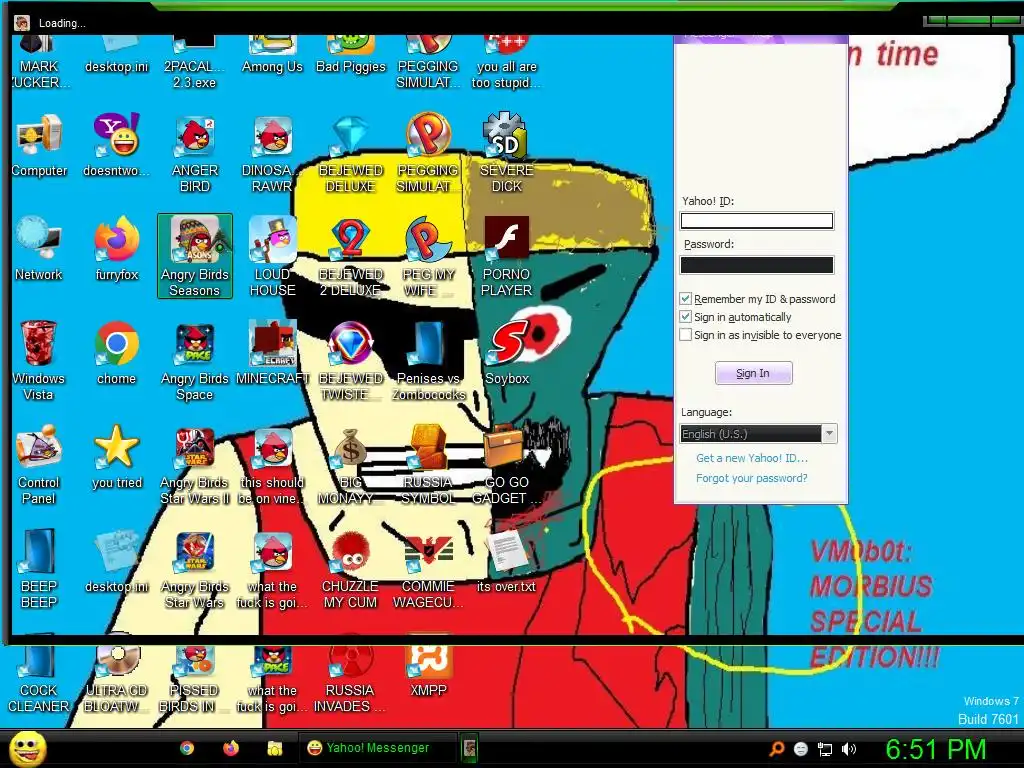Click the search magnifier tray icon

point(776,749)
